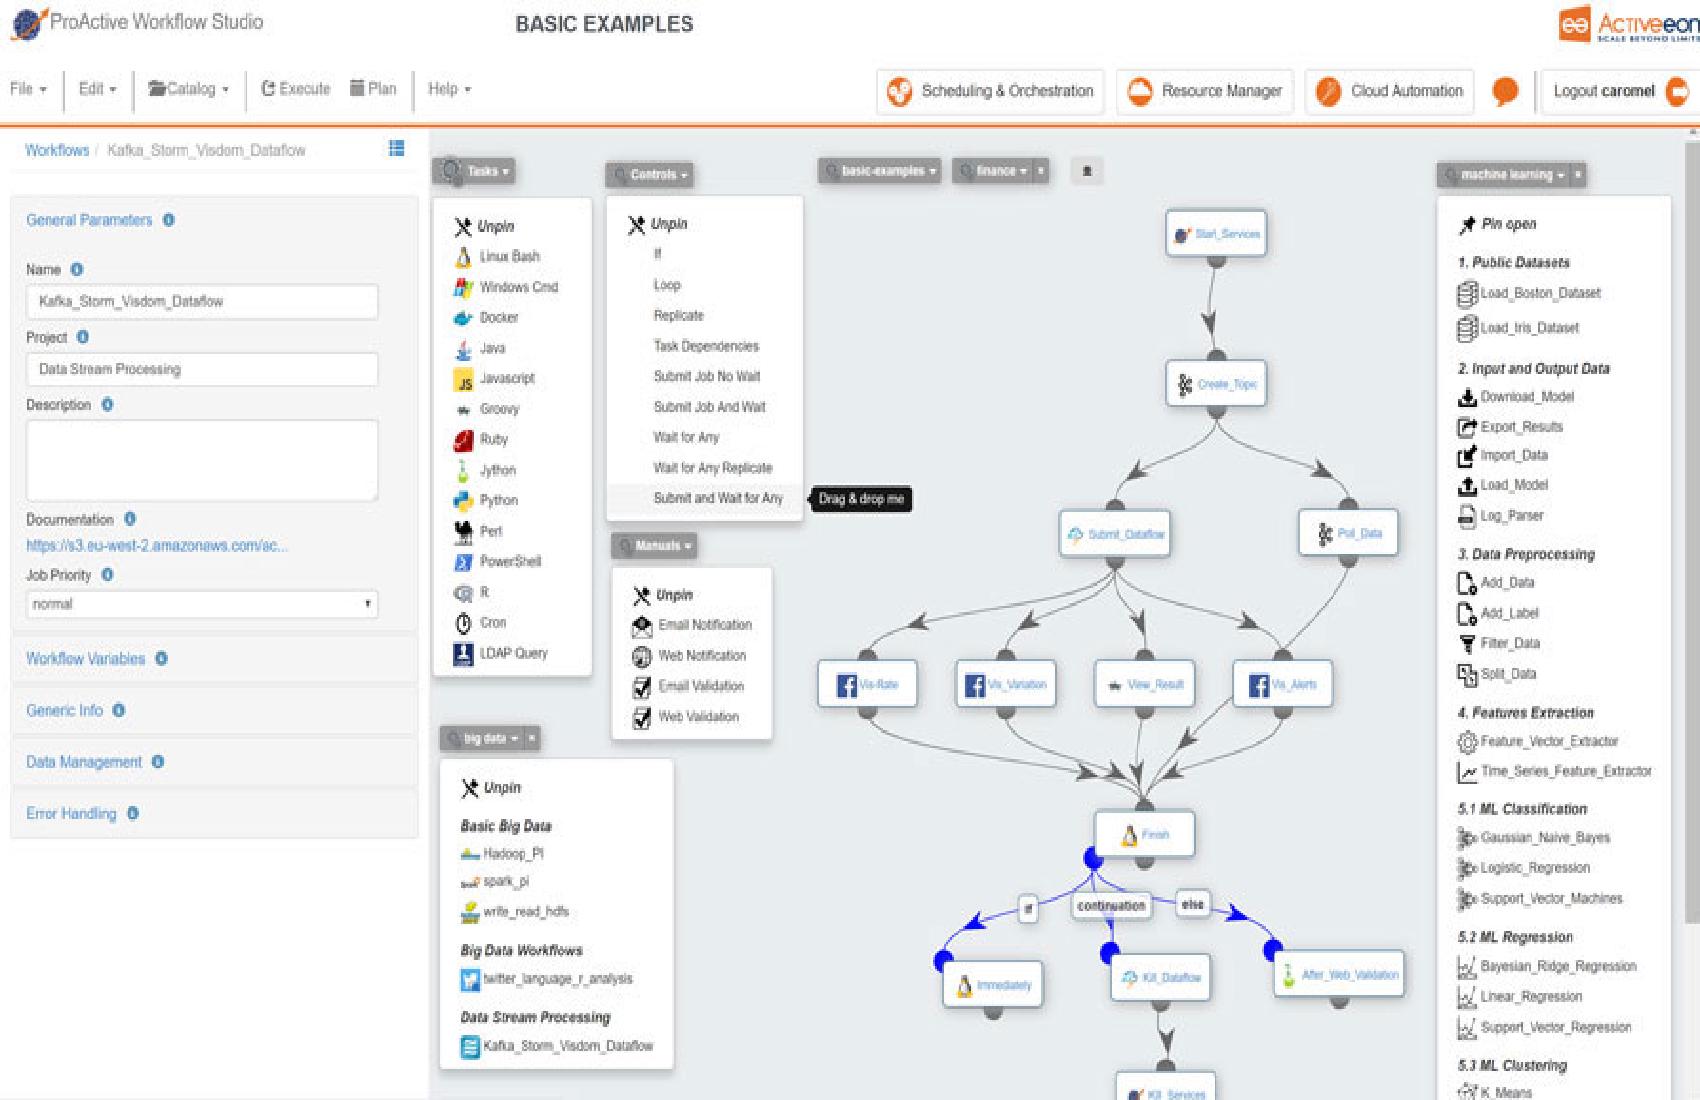Select Load_Boston_Dataset item
Viewport: 1700px width, 1100px height.
point(1529,293)
